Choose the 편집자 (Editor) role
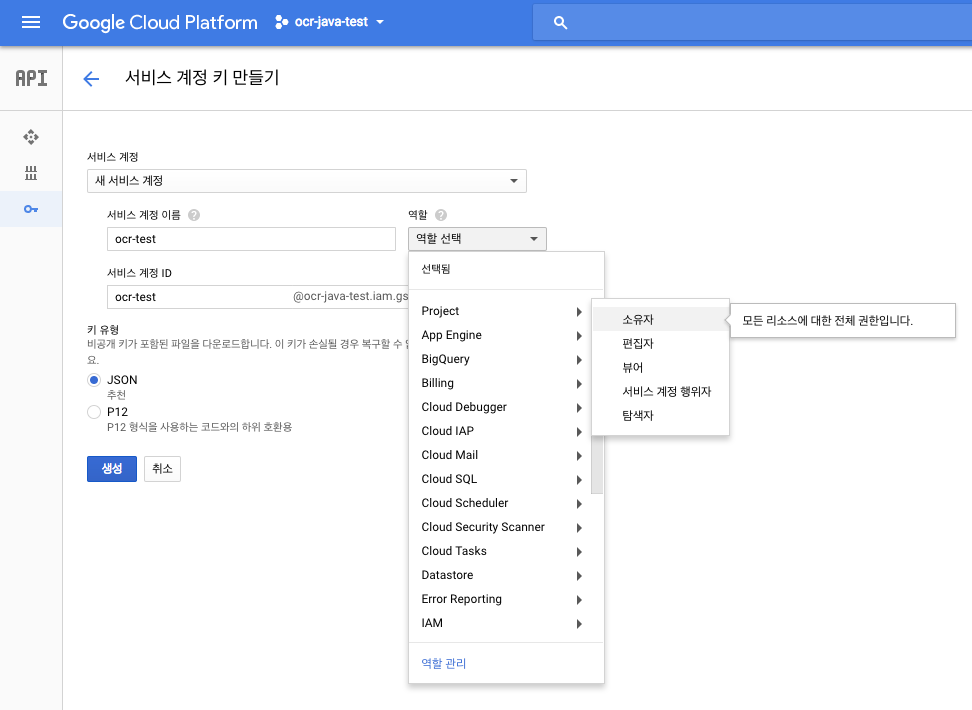Screen dimensions: 972x710 (x=660, y=344)
